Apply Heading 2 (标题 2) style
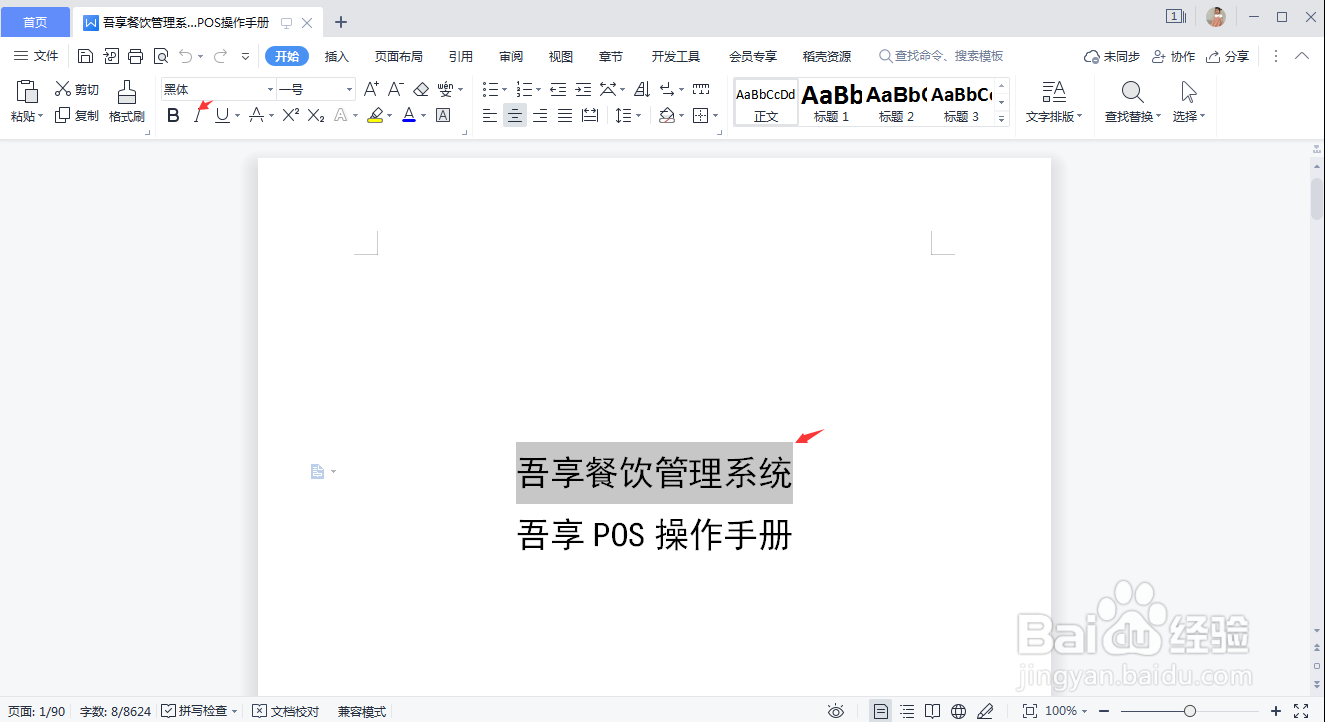 [897, 102]
